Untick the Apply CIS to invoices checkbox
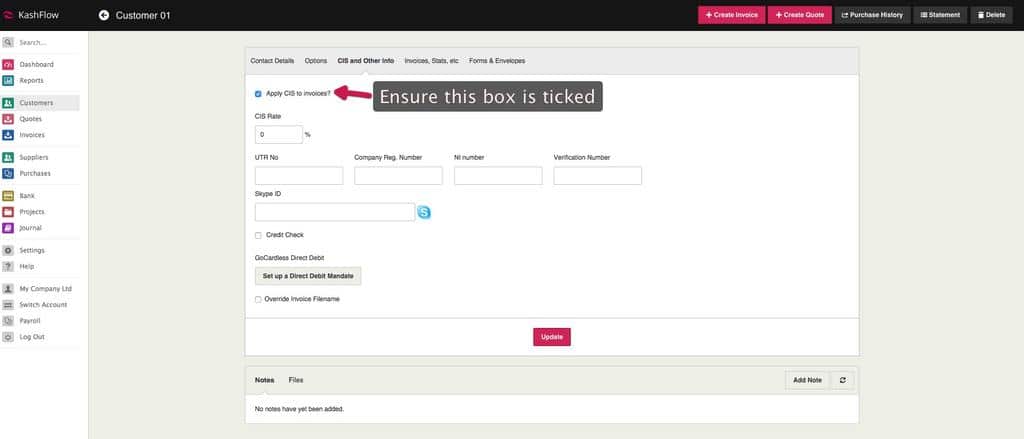1024x439 pixels. (x=259, y=93)
